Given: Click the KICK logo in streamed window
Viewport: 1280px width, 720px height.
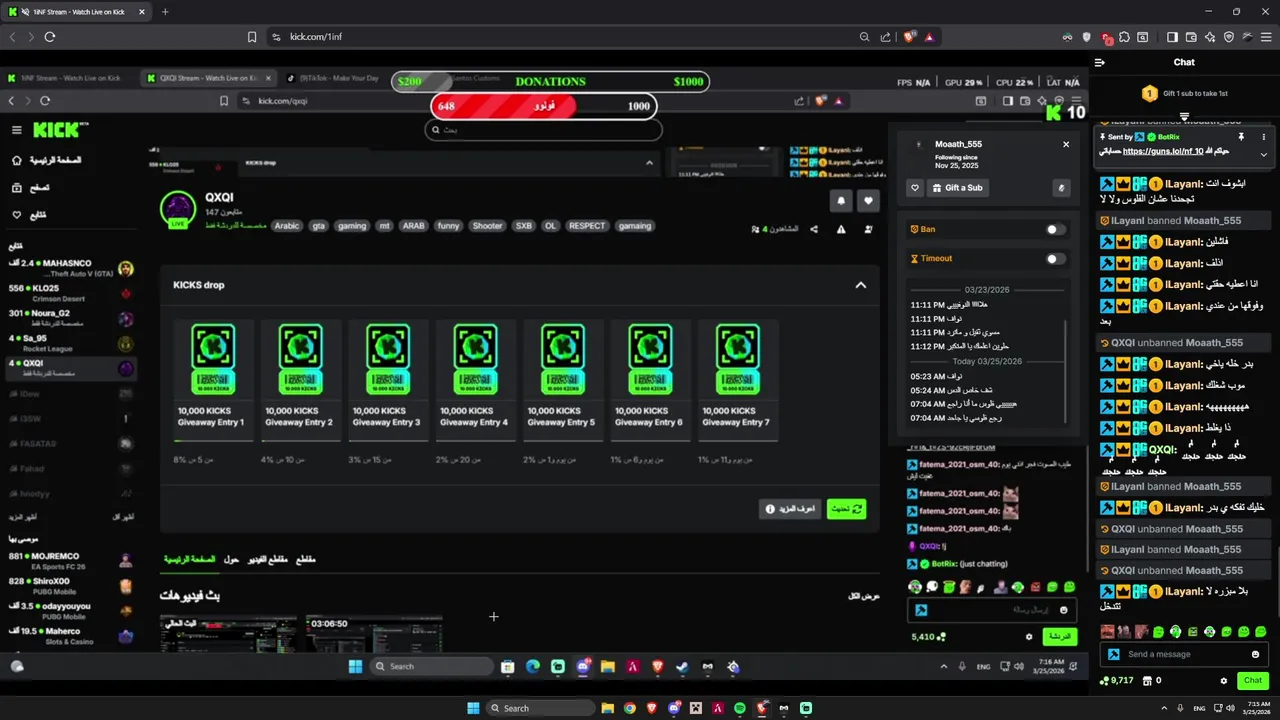Looking at the screenshot, I should [x=58, y=130].
